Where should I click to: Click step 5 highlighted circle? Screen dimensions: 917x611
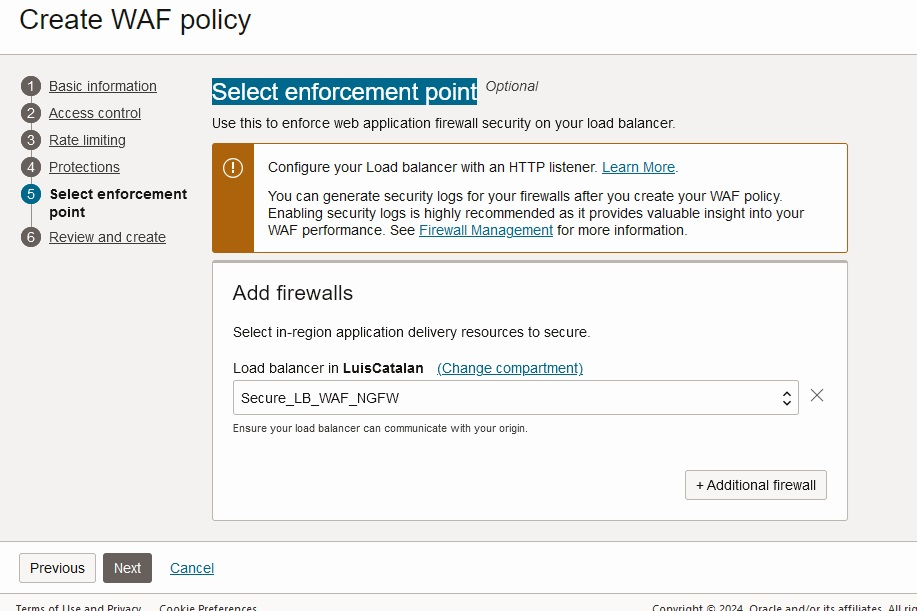click(x=31, y=194)
